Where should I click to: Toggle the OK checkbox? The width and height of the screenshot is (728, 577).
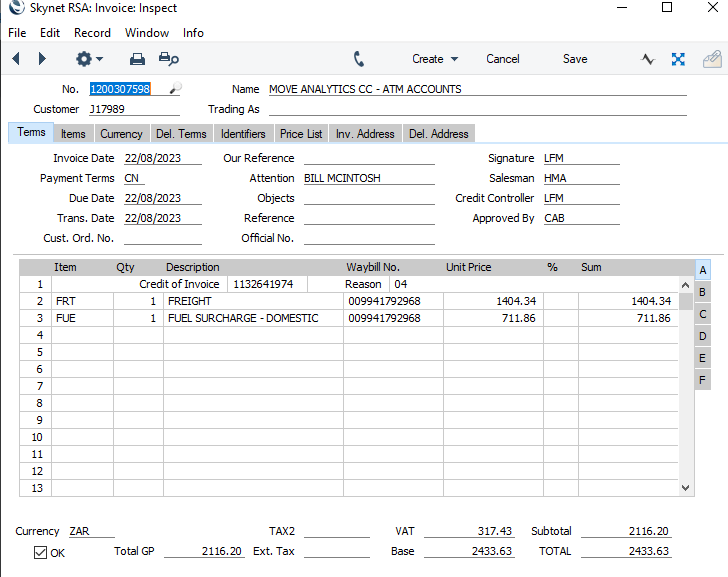pyautogui.click(x=40, y=552)
